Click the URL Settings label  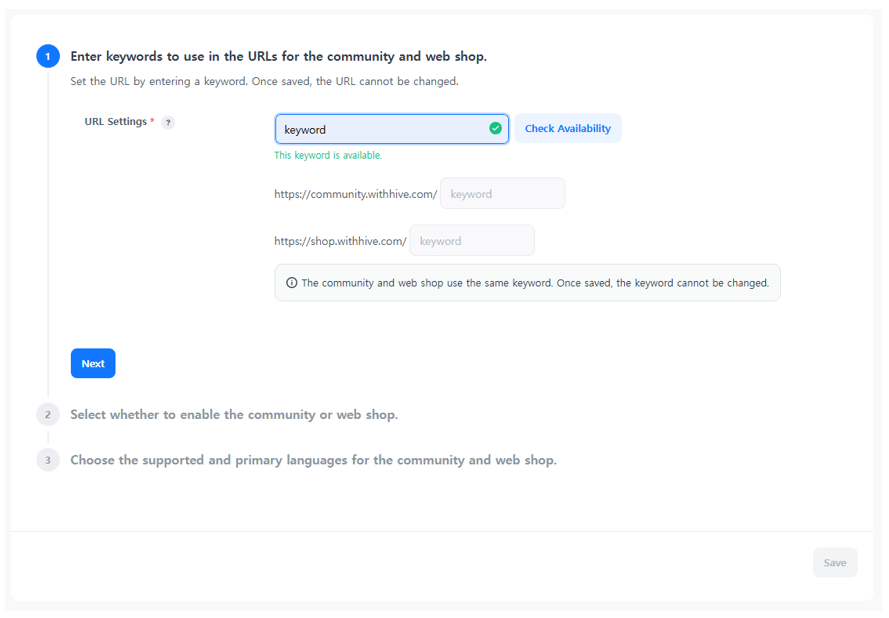click(x=116, y=122)
